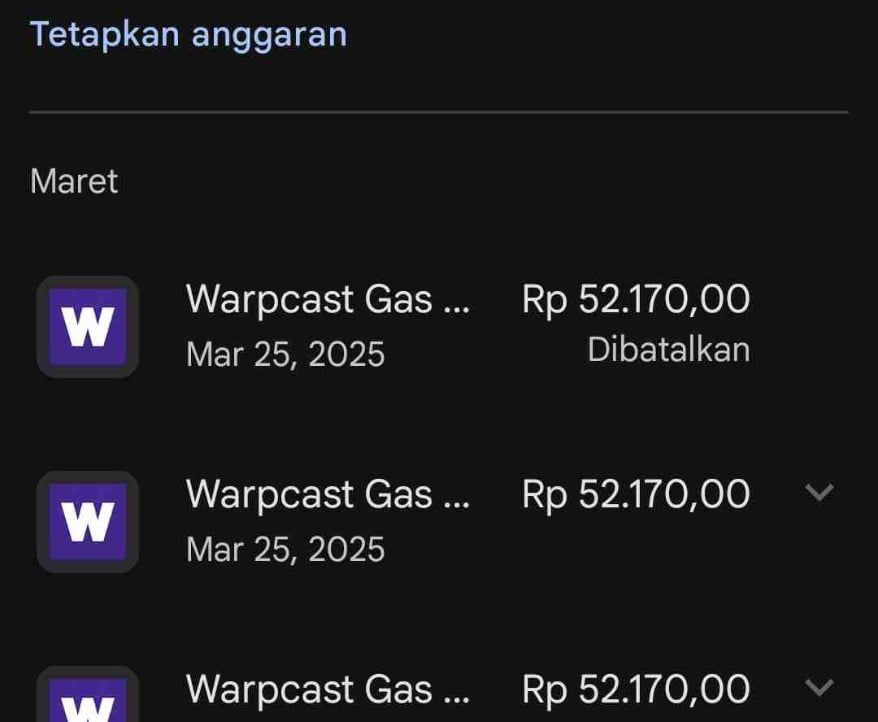
Task: Click the divider line under Tetapkan anggaran
Action: (x=438, y=112)
